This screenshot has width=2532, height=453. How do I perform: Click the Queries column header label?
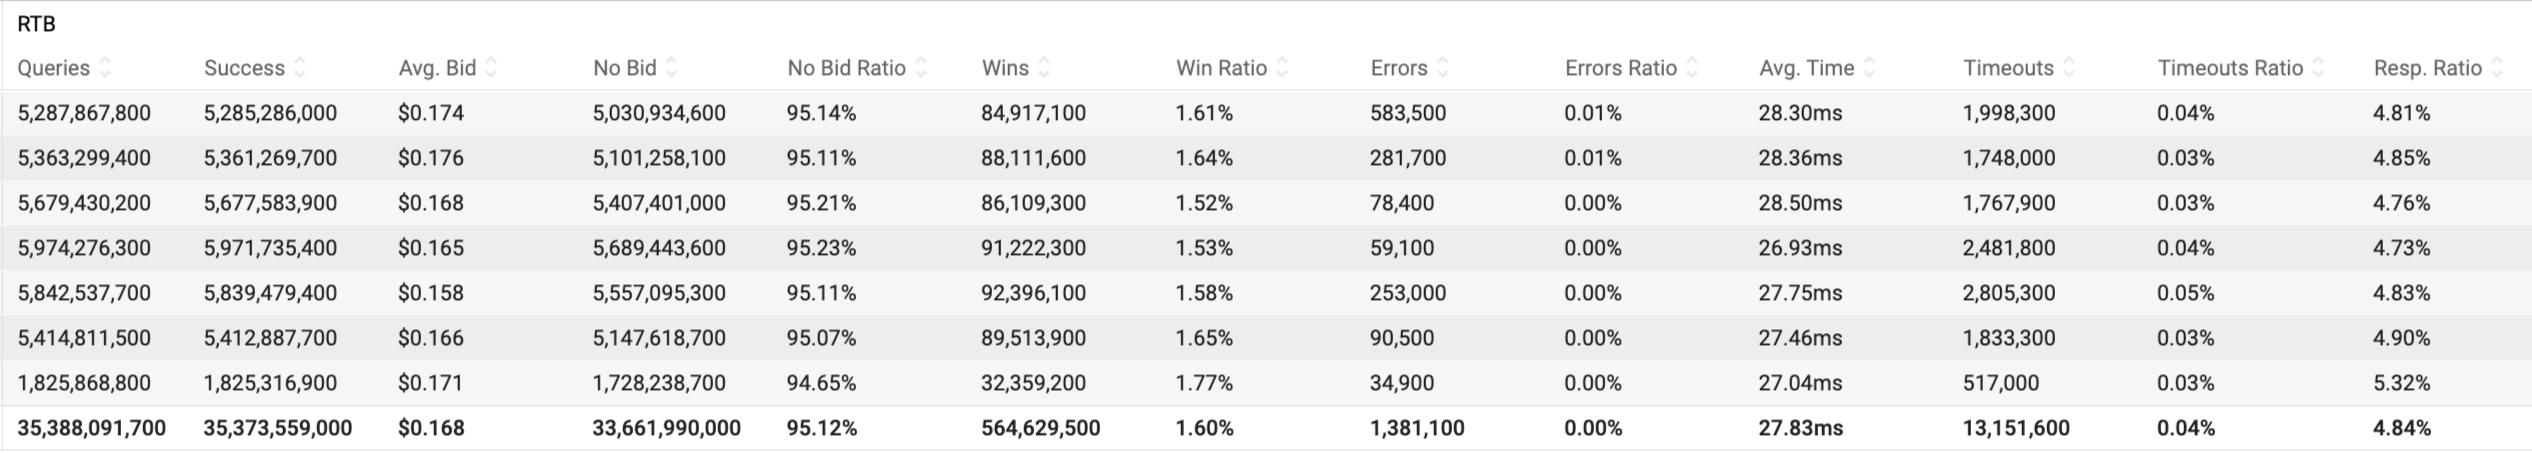click(54, 68)
